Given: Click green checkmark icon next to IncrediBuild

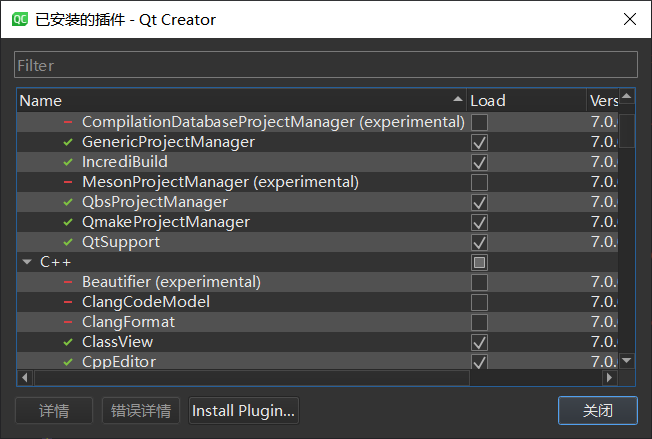Looking at the screenshot, I should (68, 162).
